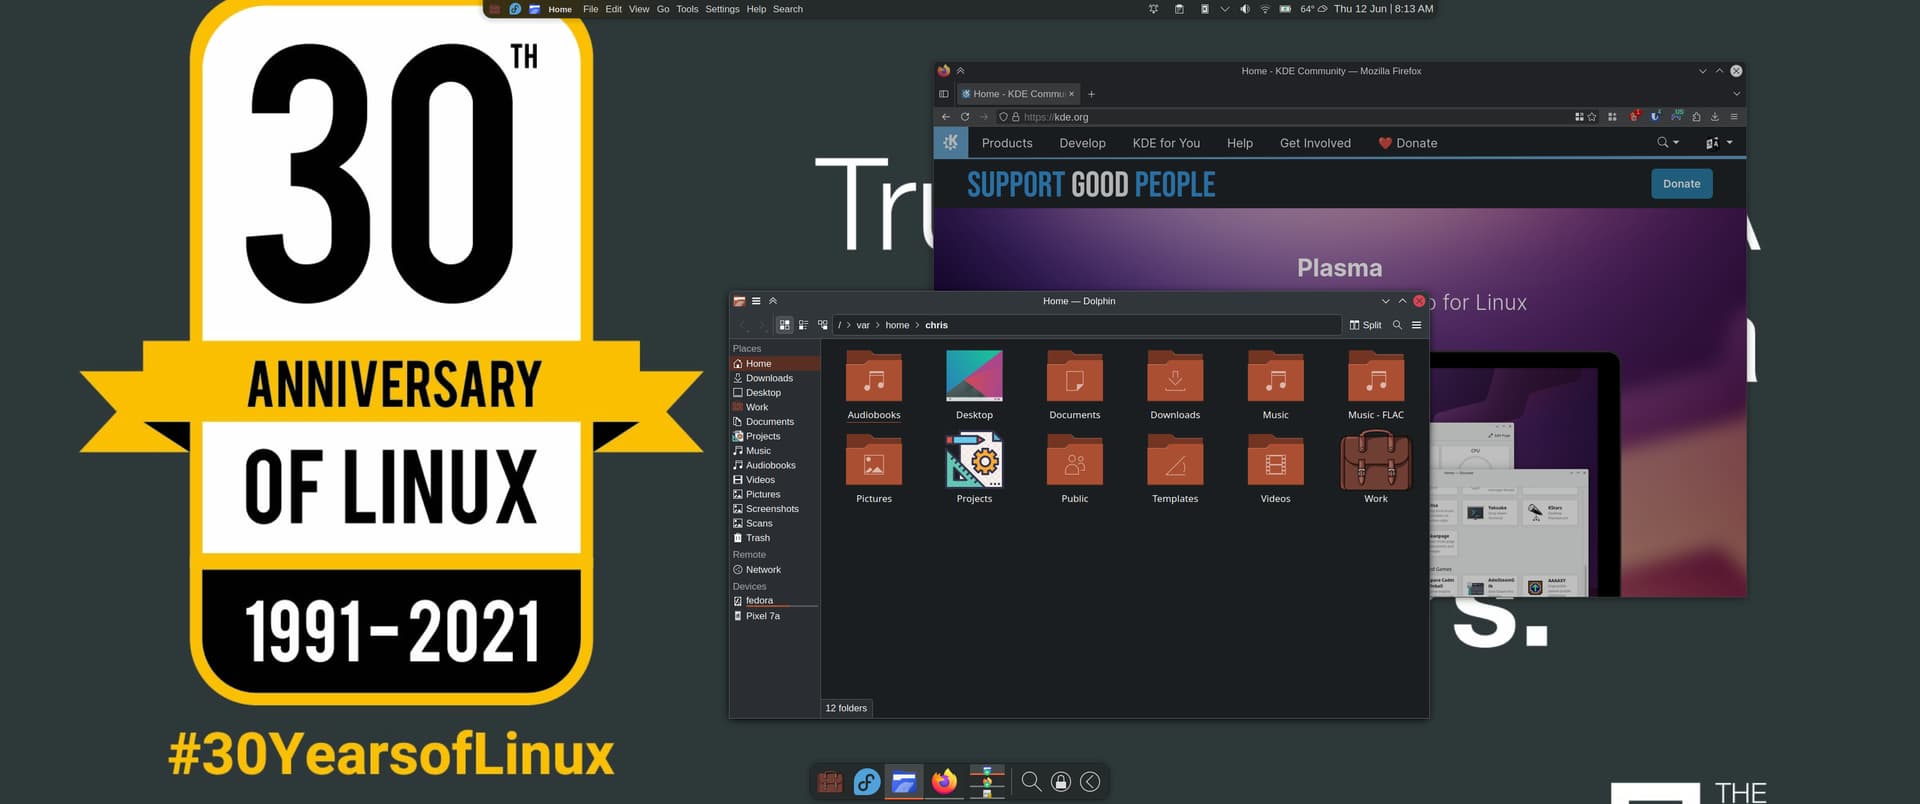The width and height of the screenshot is (1920, 804).
Task: Open Dolphin's hamburger menu at toolbar right
Action: point(1416,325)
